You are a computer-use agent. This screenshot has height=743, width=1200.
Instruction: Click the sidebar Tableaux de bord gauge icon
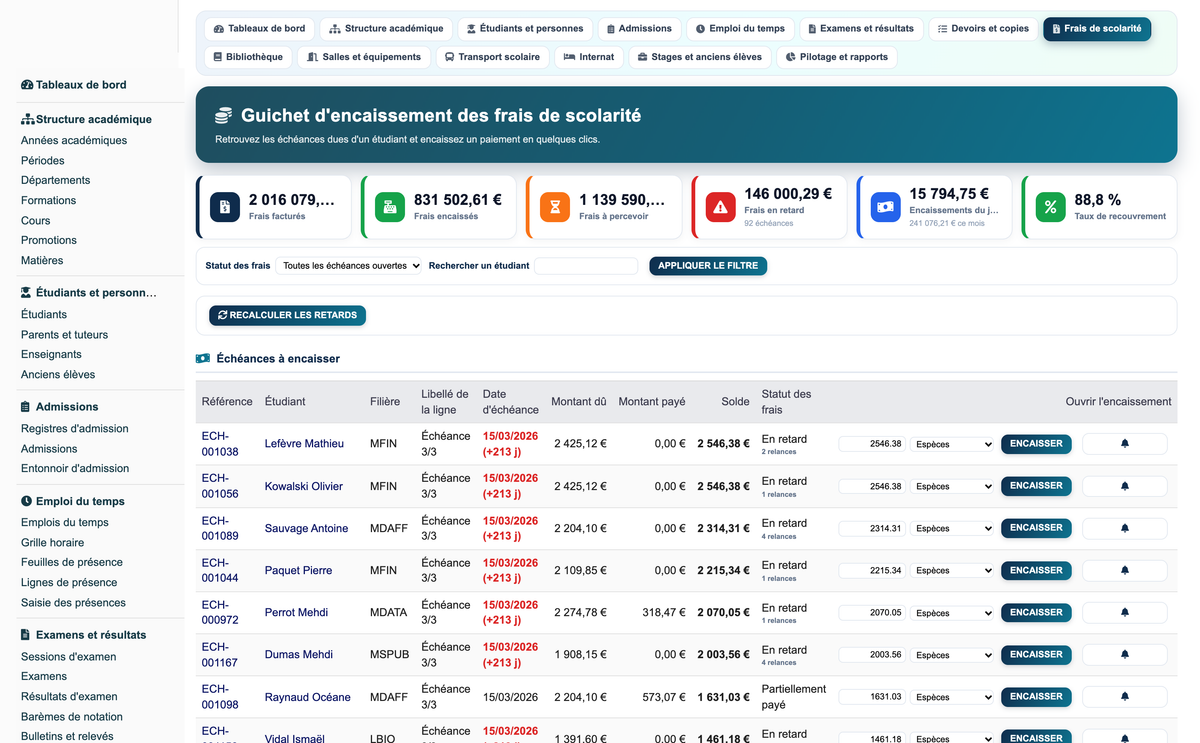pyautogui.click(x=27, y=85)
